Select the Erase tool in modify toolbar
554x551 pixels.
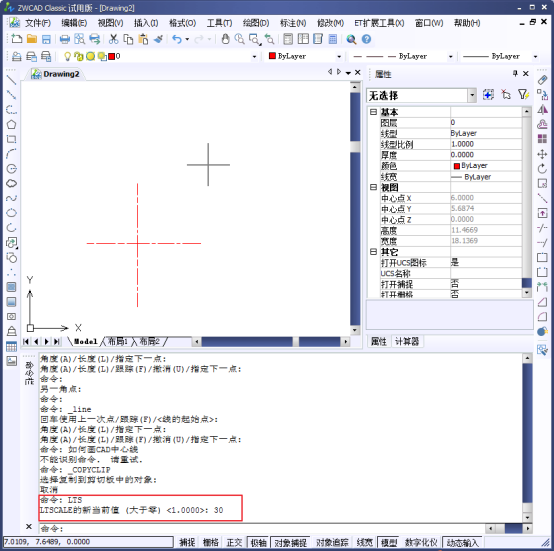(542, 80)
